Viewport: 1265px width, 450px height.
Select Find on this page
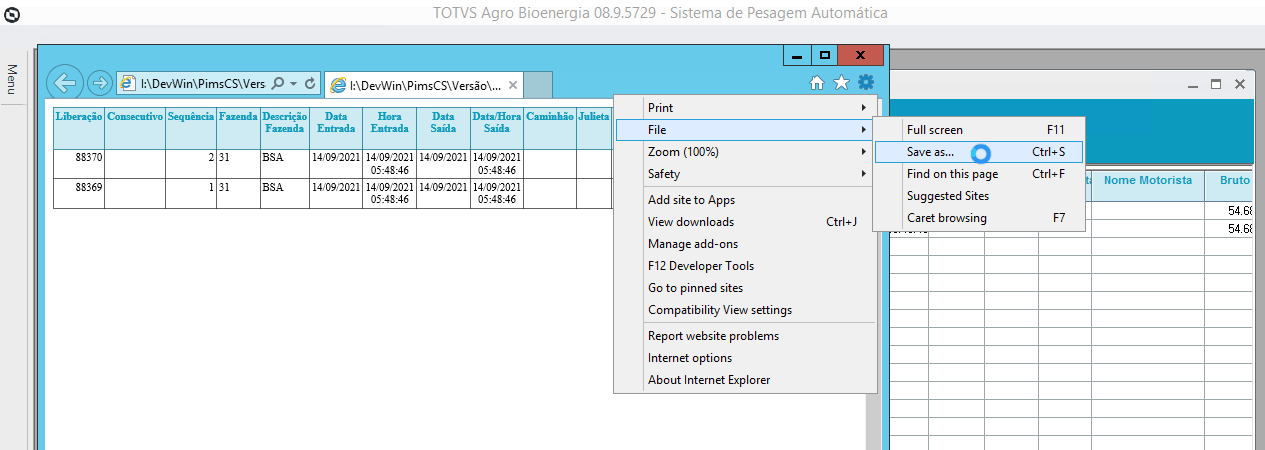coord(979,174)
